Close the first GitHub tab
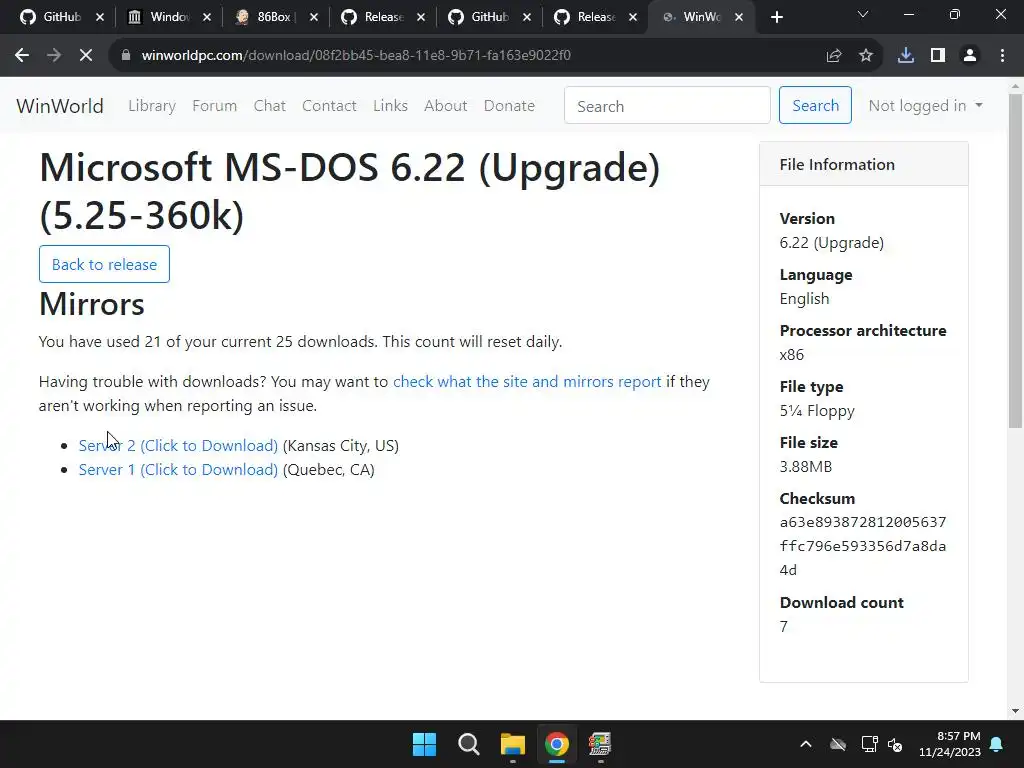 pos(99,18)
